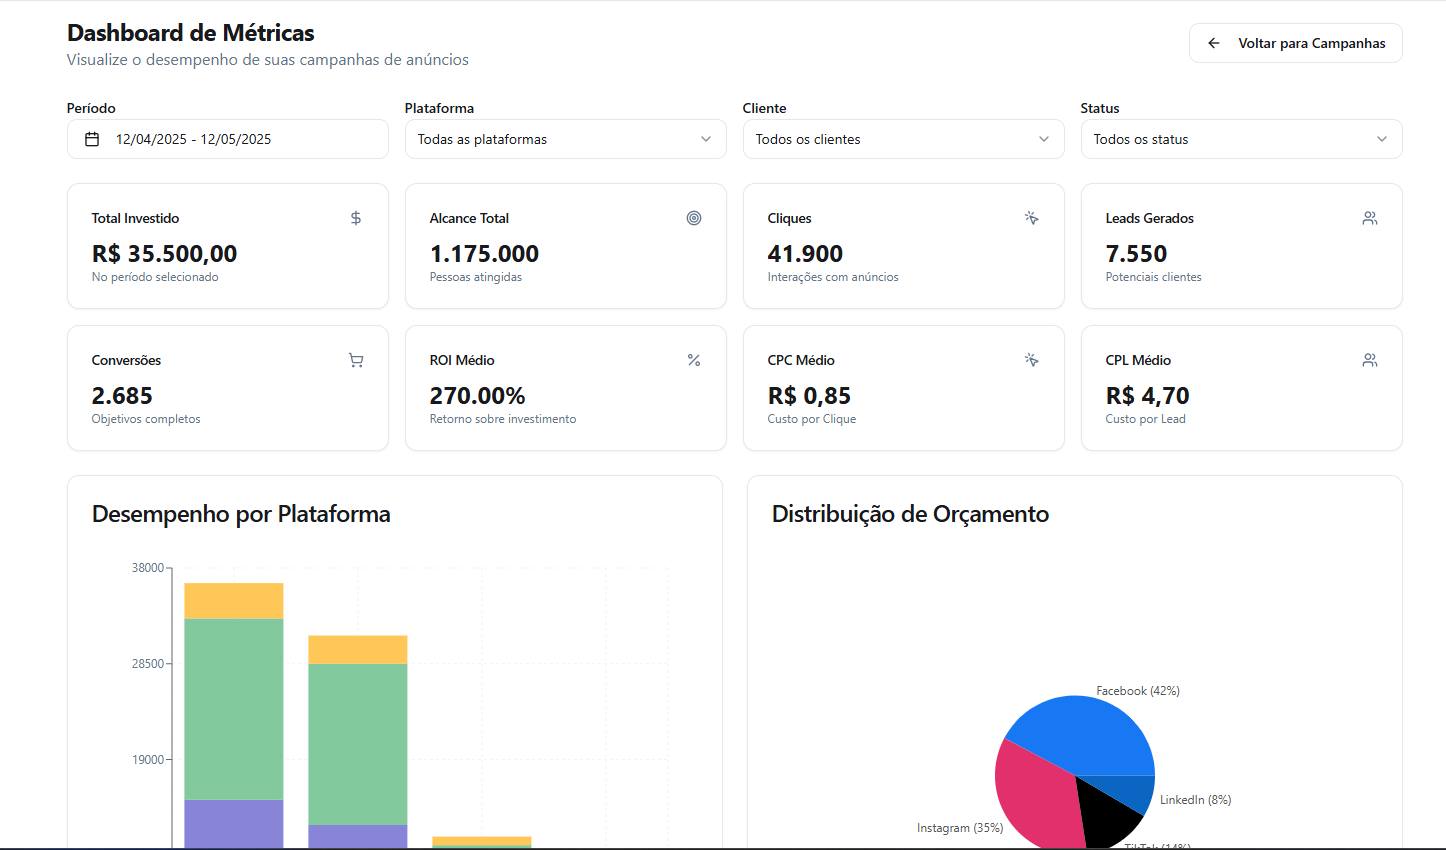The image size is (1446, 850).
Task: Open the date range 12/04/2025 - 12/05/2025 picker
Action: pos(227,139)
